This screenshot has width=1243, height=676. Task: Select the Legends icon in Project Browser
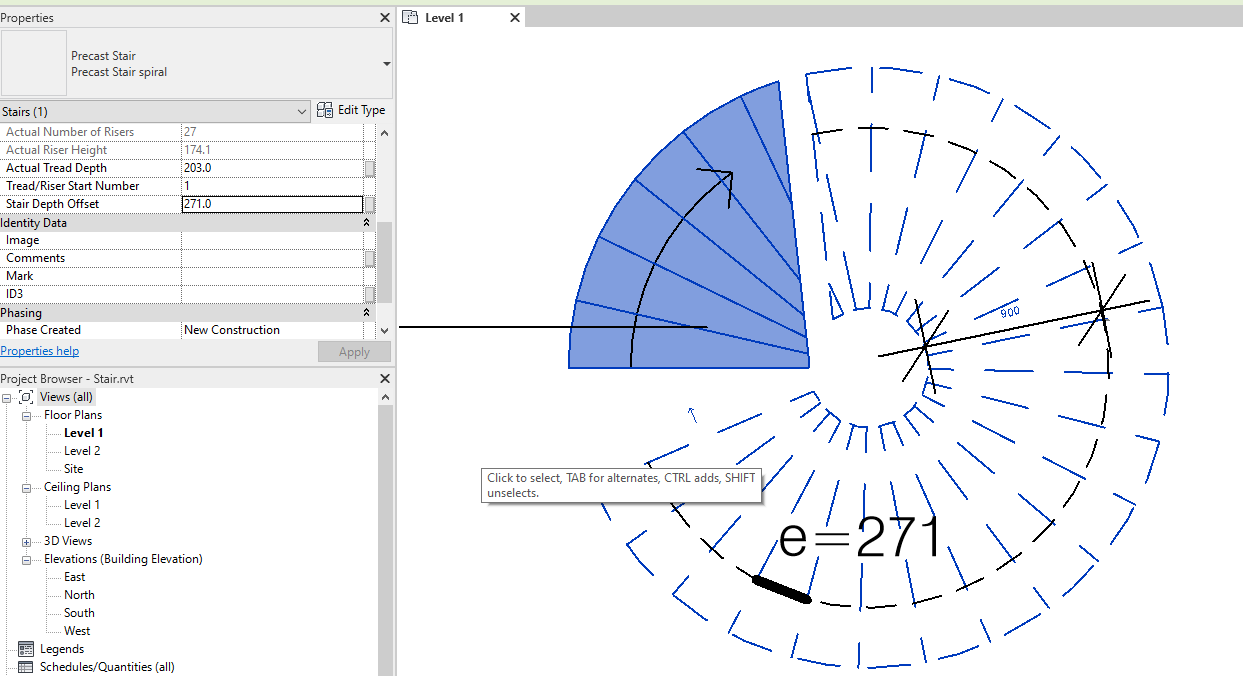coord(28,648)
